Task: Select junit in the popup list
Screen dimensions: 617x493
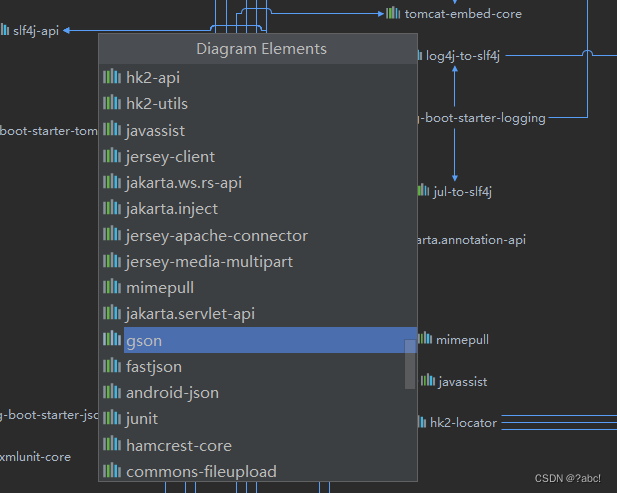Action: 258,419
